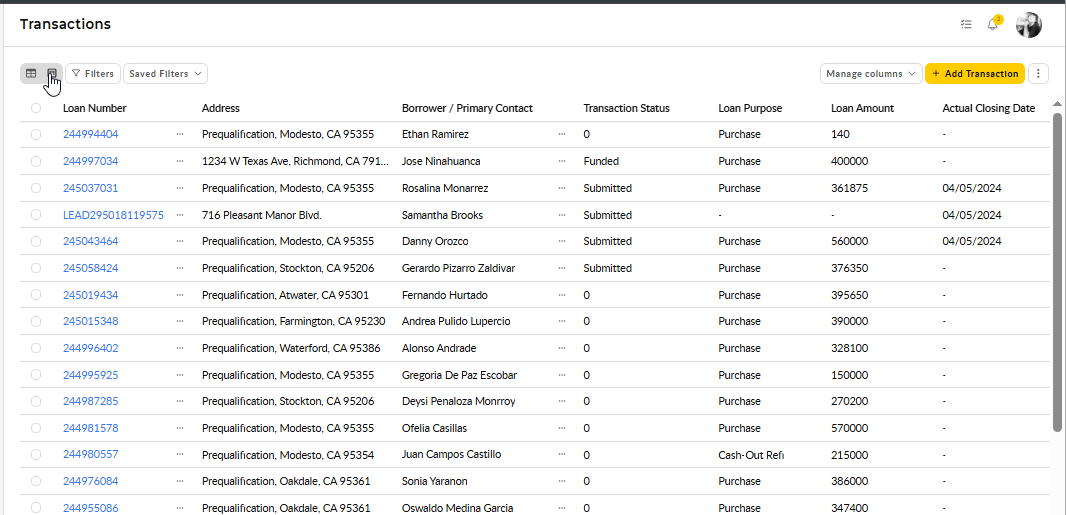Sort by Transaction Status column header

tap(626, 108)
